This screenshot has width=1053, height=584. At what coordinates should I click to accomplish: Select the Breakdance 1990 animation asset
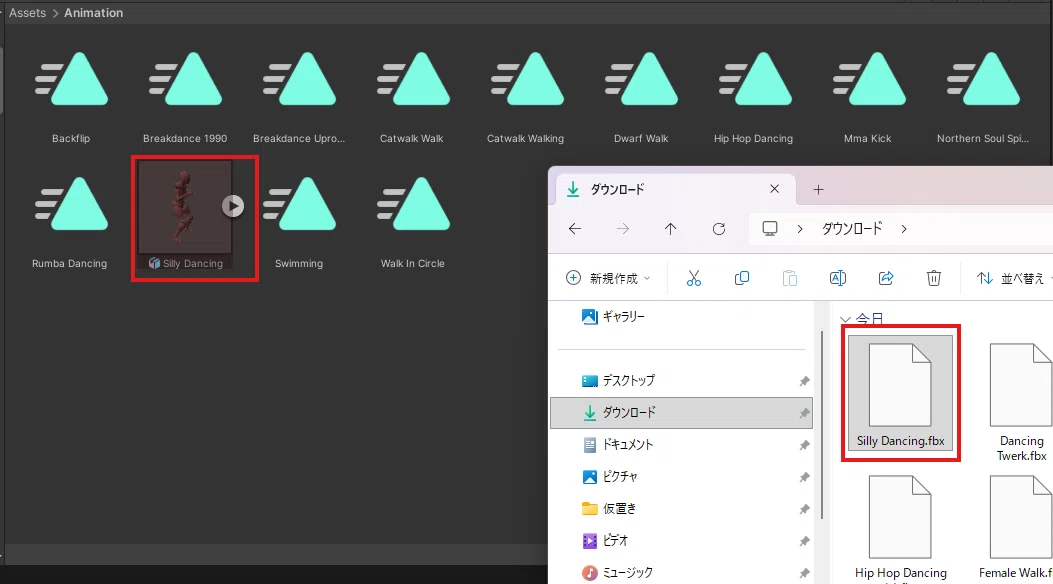coord(185,94)
